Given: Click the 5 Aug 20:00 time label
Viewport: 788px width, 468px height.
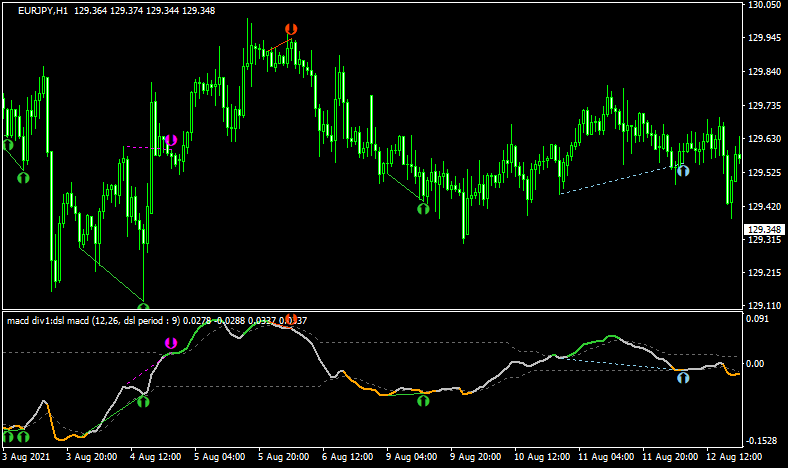Looking at the screenshot, I should [x=284, y=457].
